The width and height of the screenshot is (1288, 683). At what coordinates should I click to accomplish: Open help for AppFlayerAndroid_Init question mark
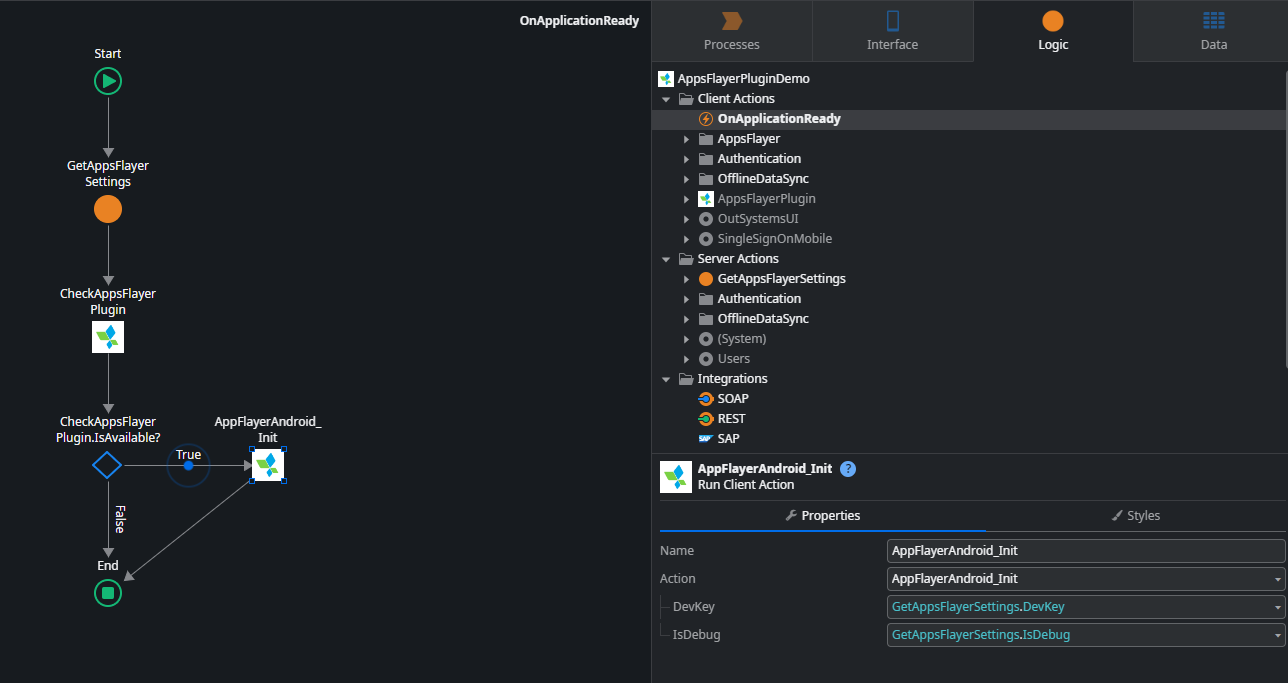click(848, 469)
